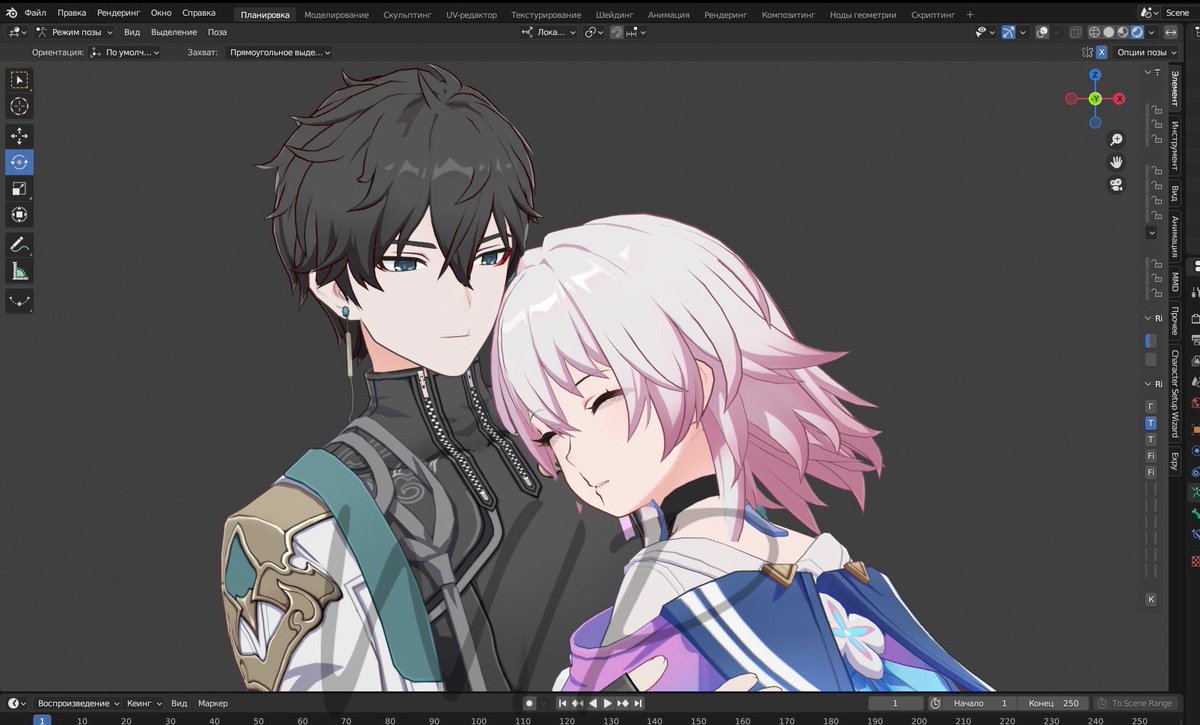This screenshot has height=725, width=1200.
Task: Toggle X-axis mirror for pose
Action: click(1102, 52)
